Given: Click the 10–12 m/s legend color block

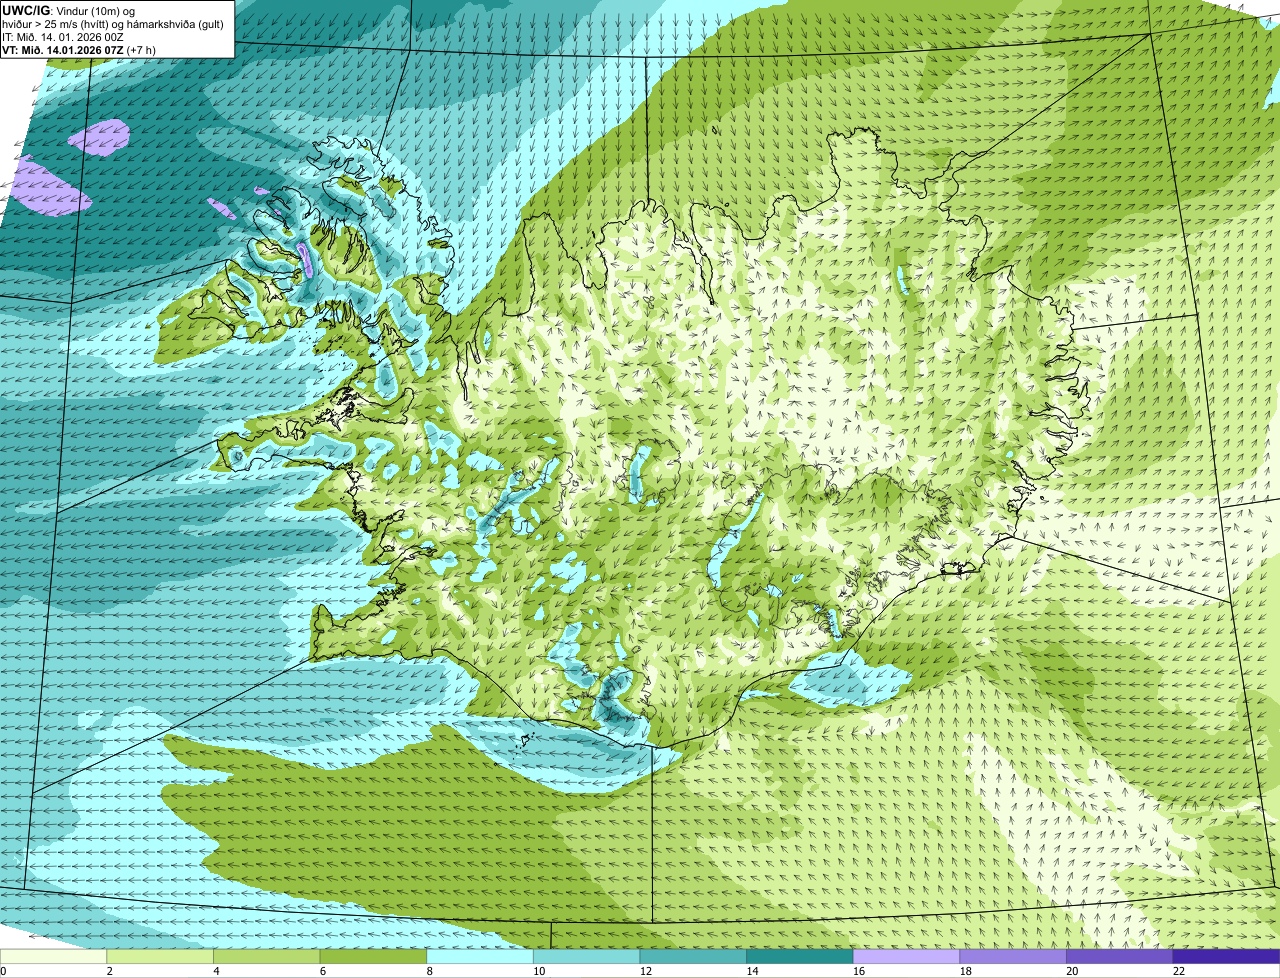Looking at the screenshot, I should pyautogui.click(x=586, y=957).
